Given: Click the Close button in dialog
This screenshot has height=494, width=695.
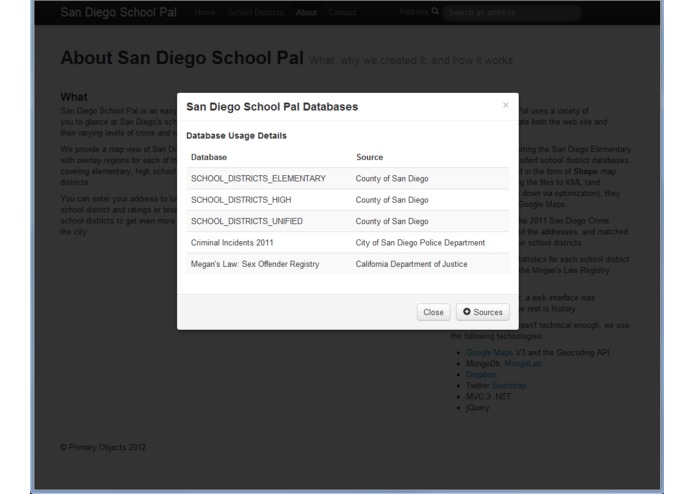Looking at the screenshot, I should [x=433, y=312].
